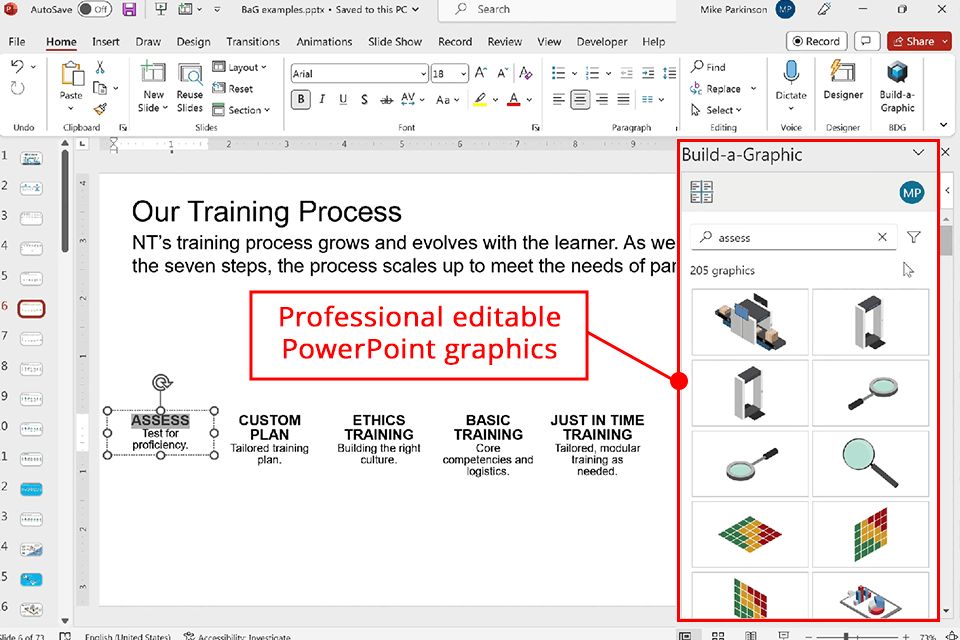Open the Section dropdown
The height and width of the screenshot is (640, 960).
[x=241, y=110]
